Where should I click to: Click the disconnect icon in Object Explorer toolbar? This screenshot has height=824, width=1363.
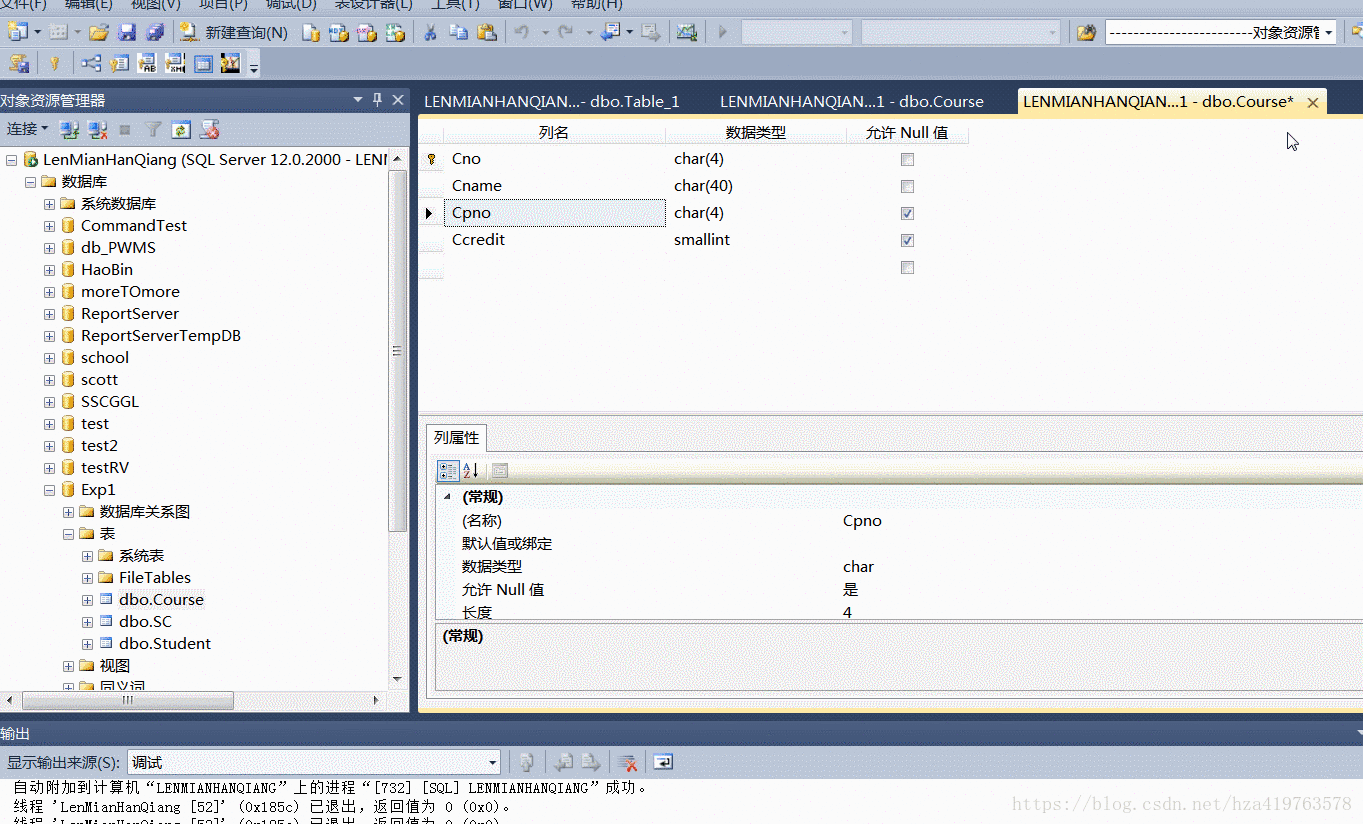(97, 129)
